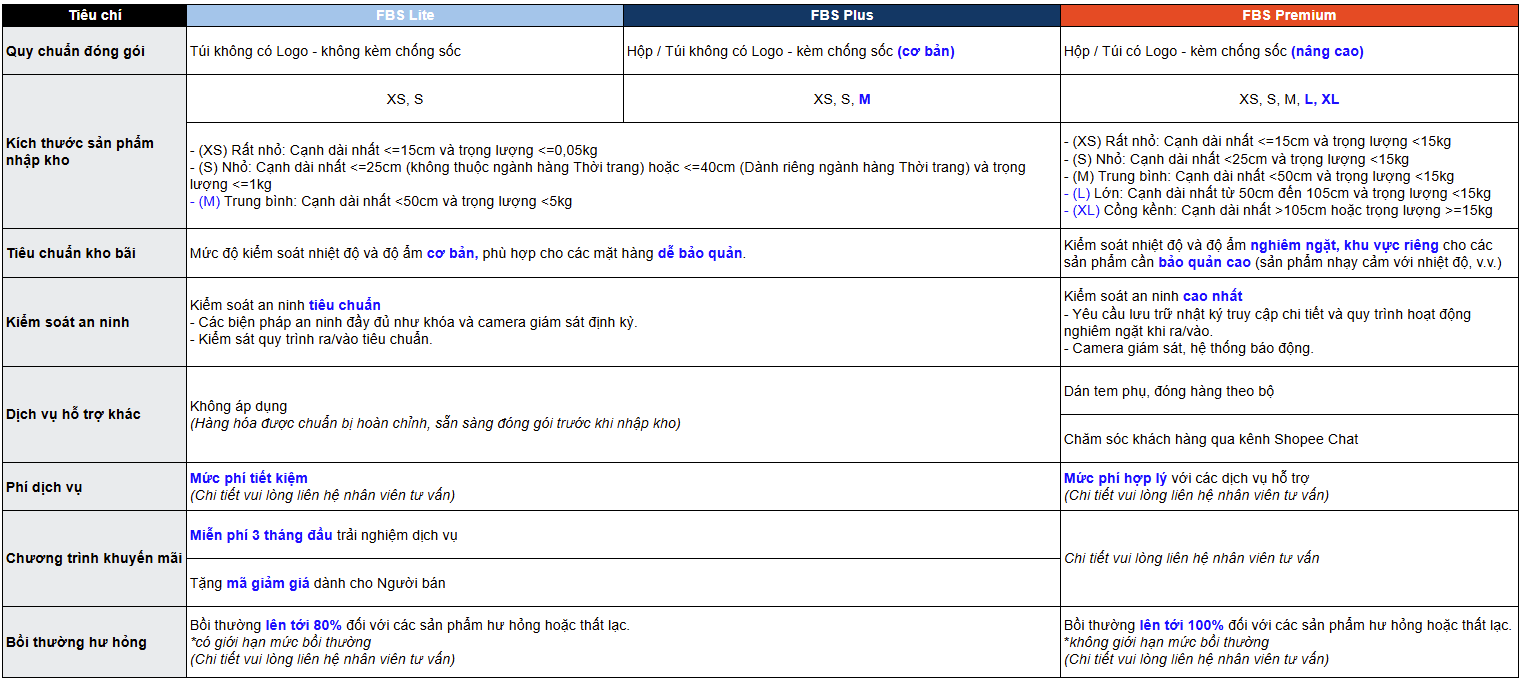Select "Túi không có Logo - không kèm chống sốc"
Viewport: 1522px width, 682px height.
325,51
